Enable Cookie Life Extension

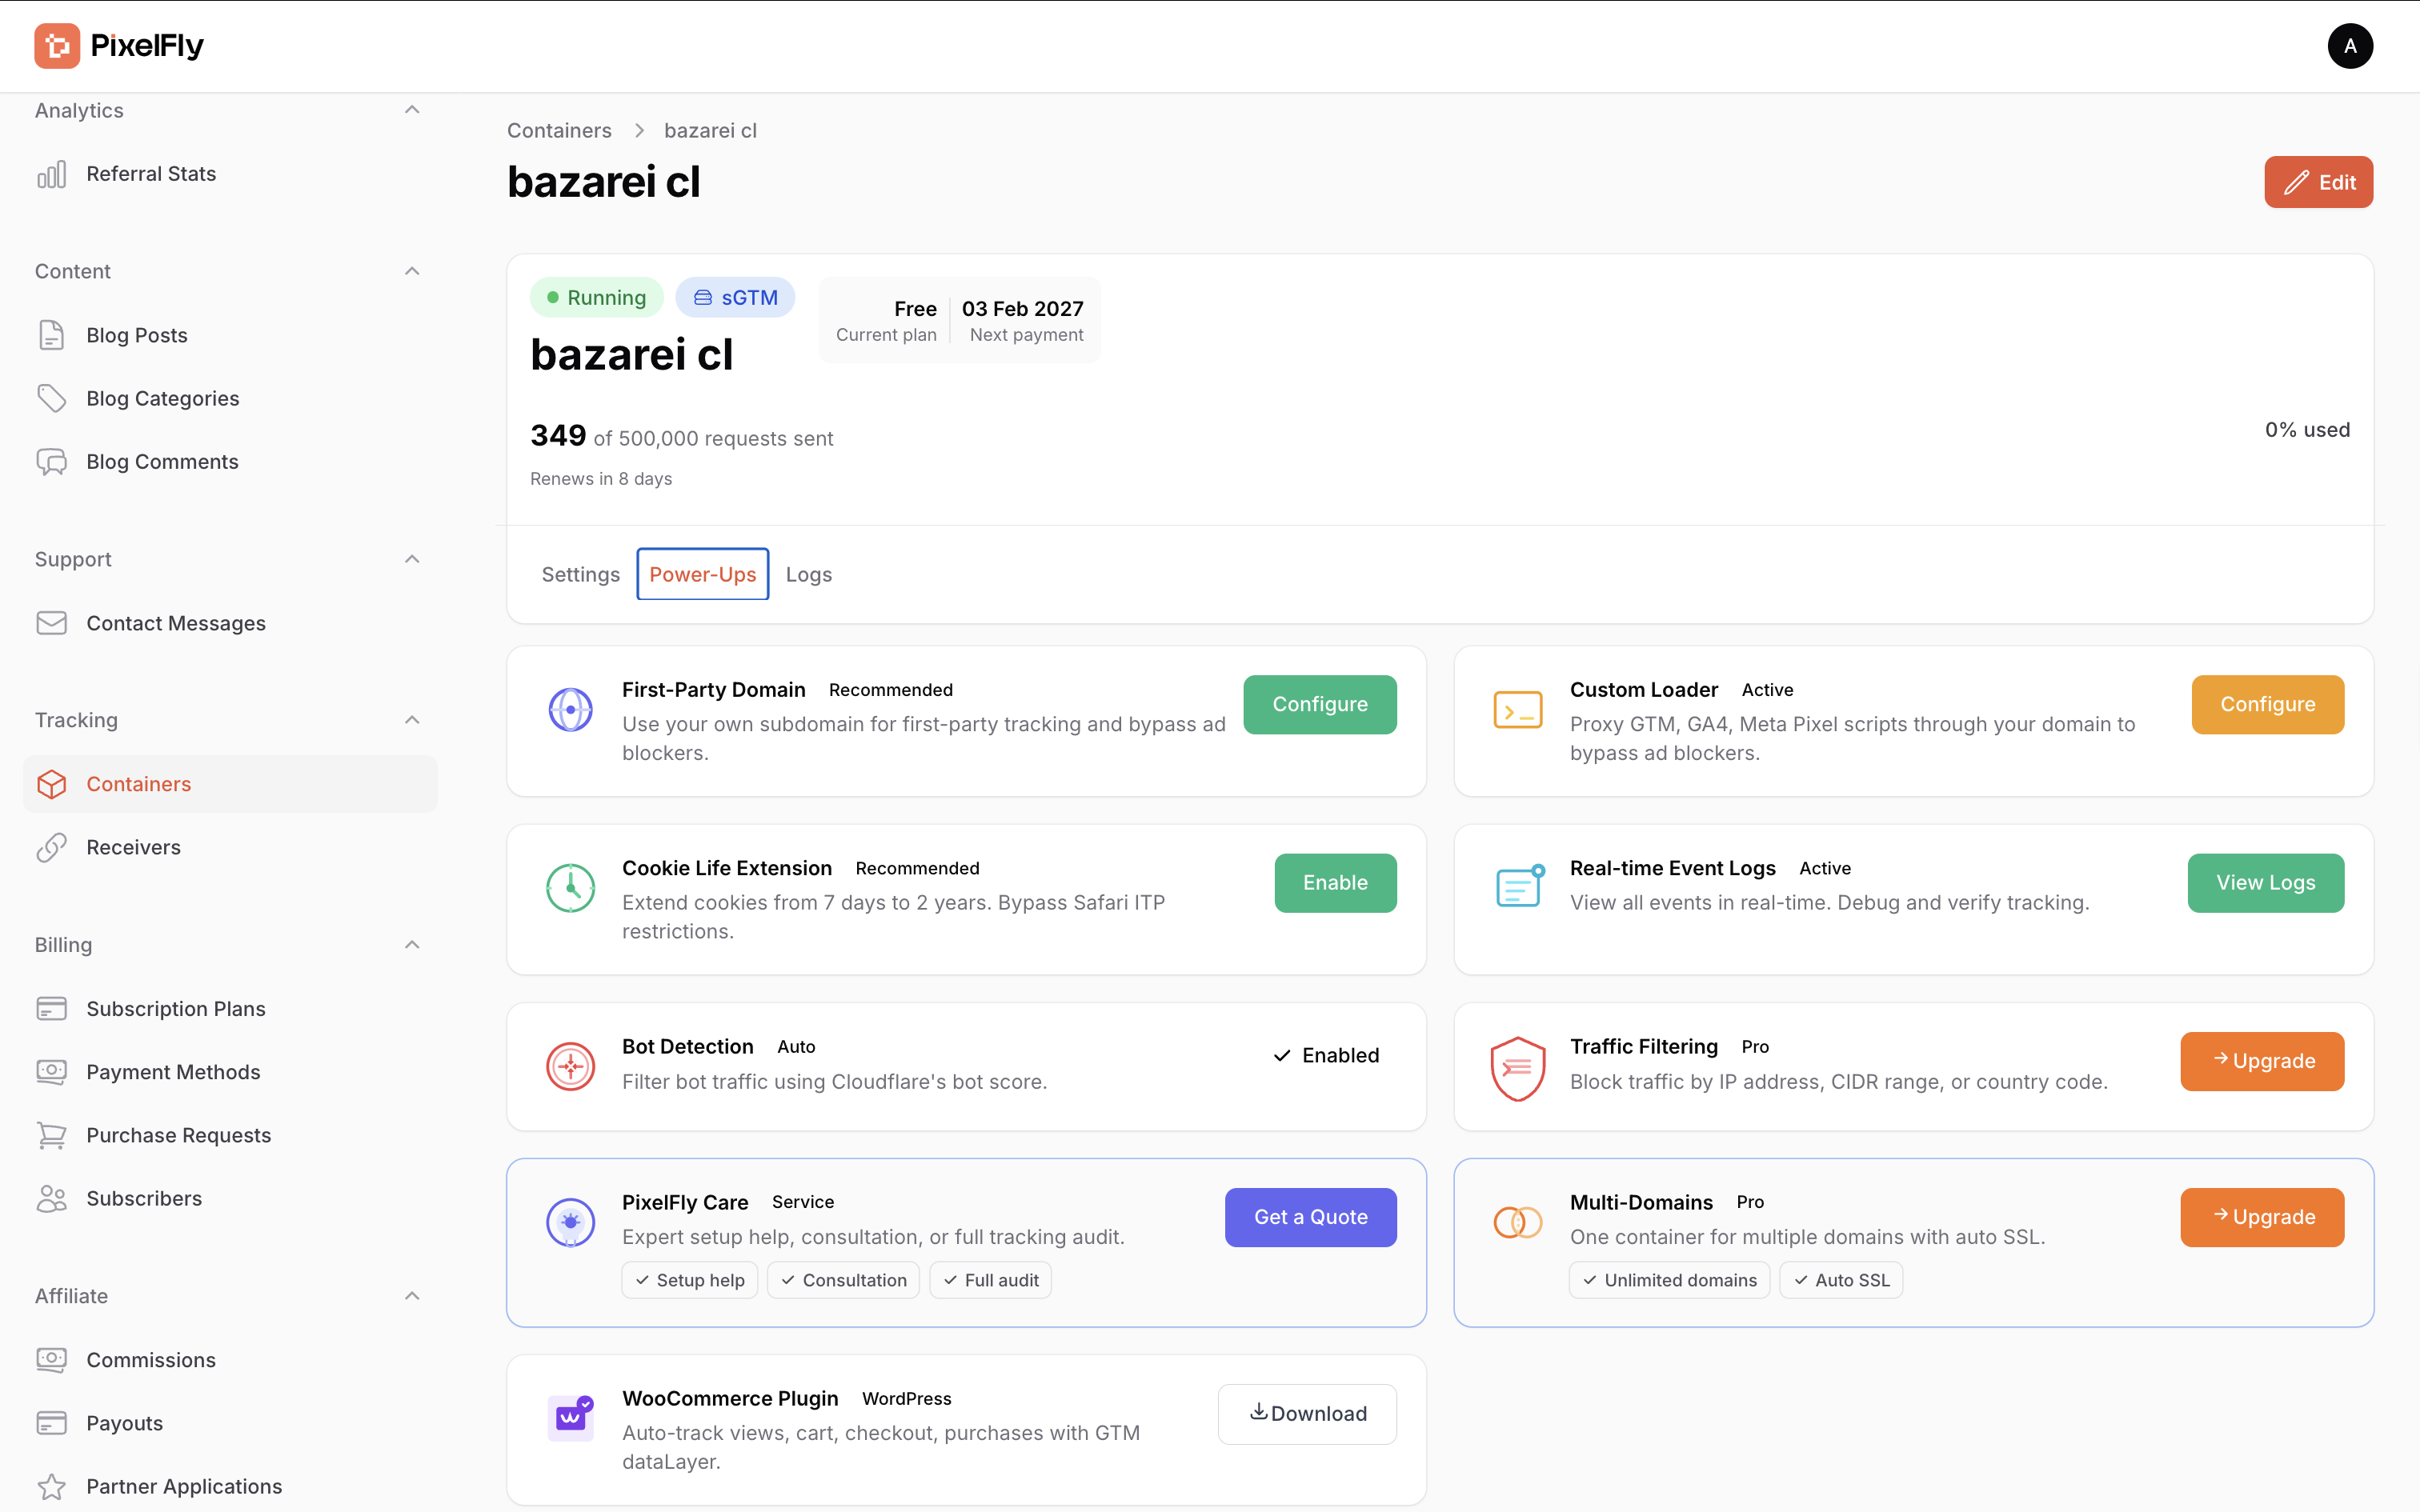click(x=1334, y=882)
